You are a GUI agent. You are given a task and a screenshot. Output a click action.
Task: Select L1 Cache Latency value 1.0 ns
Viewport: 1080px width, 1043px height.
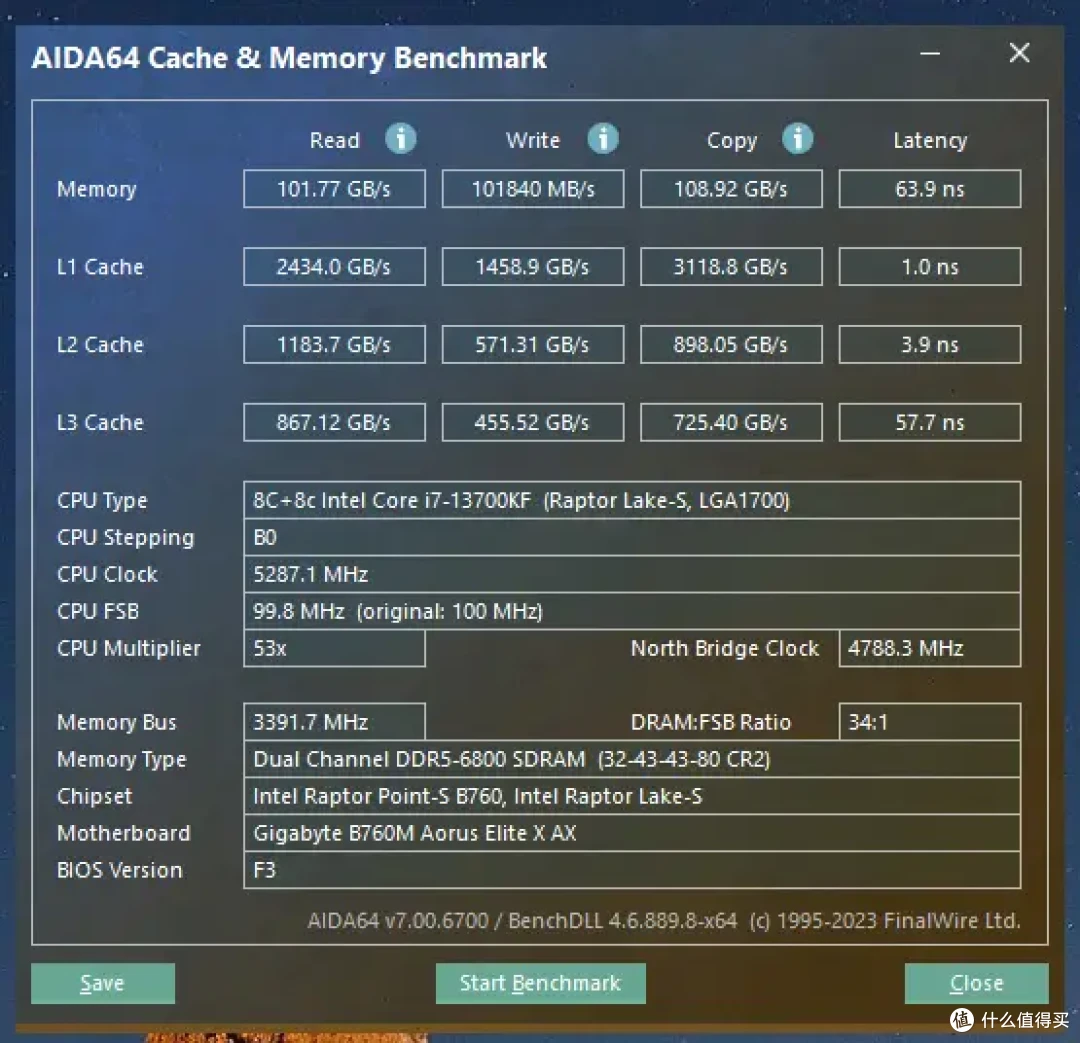tap(930, 267)
